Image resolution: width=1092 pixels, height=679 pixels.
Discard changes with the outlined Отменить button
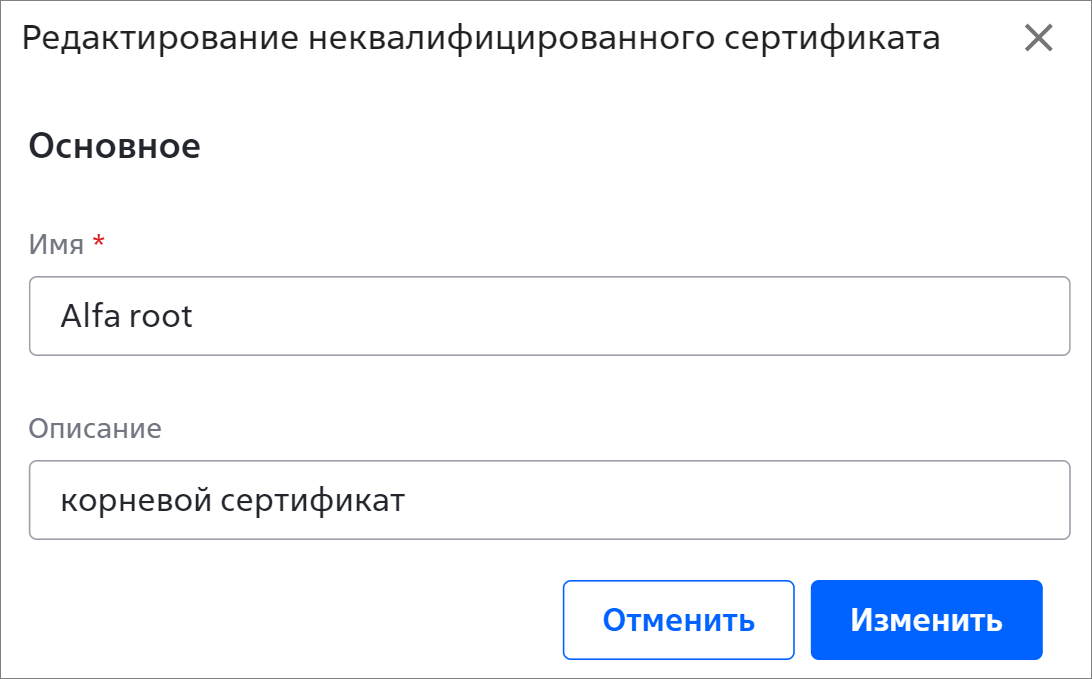[x=678, y=620]
